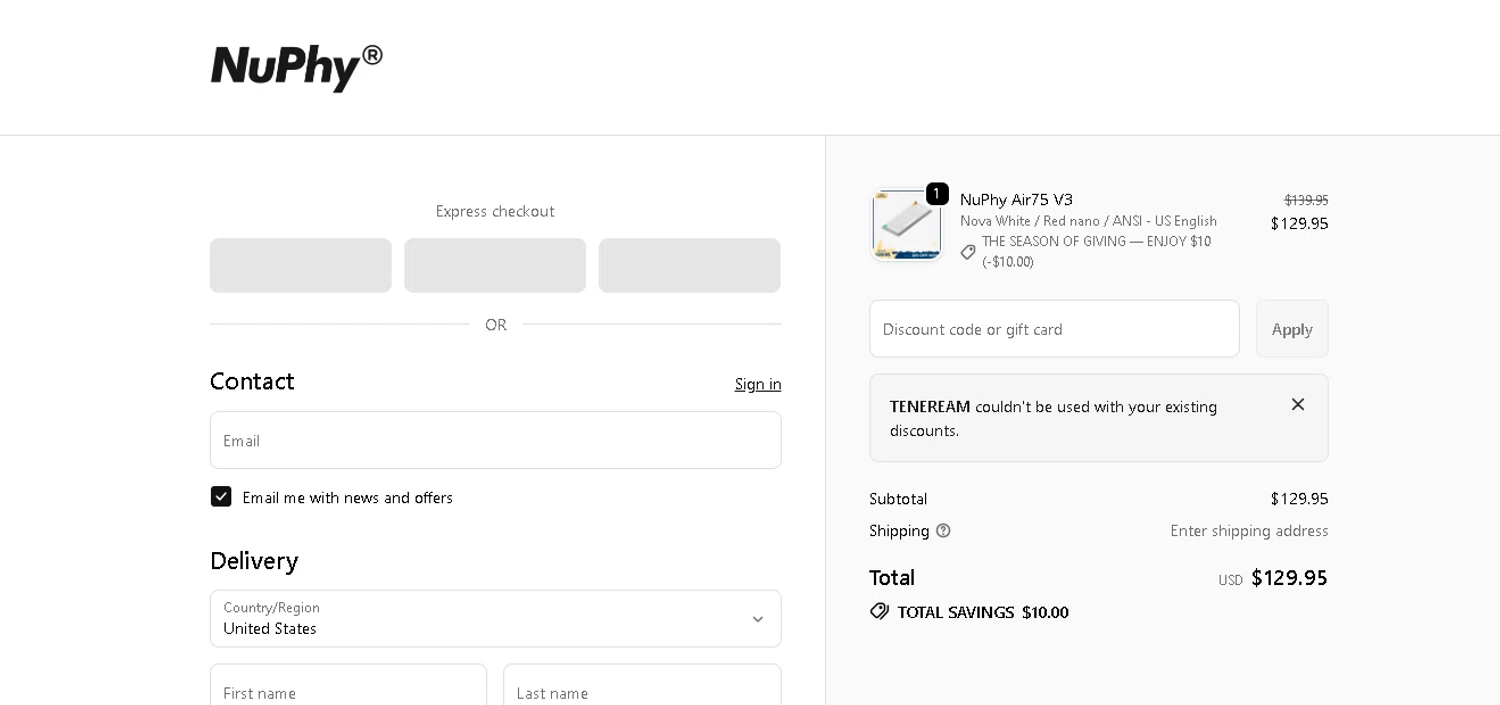The image size is (1500, 705).
Task: Click the NuPhy logo
Action: coord(296,67)
